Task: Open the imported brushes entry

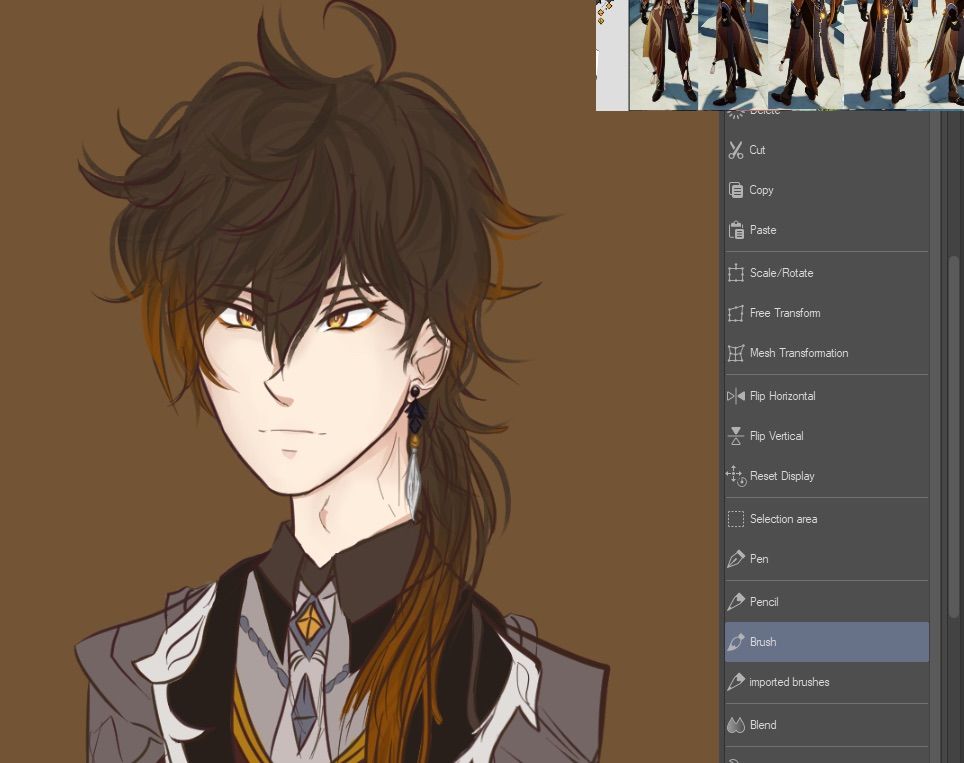Action: point(827,682)
